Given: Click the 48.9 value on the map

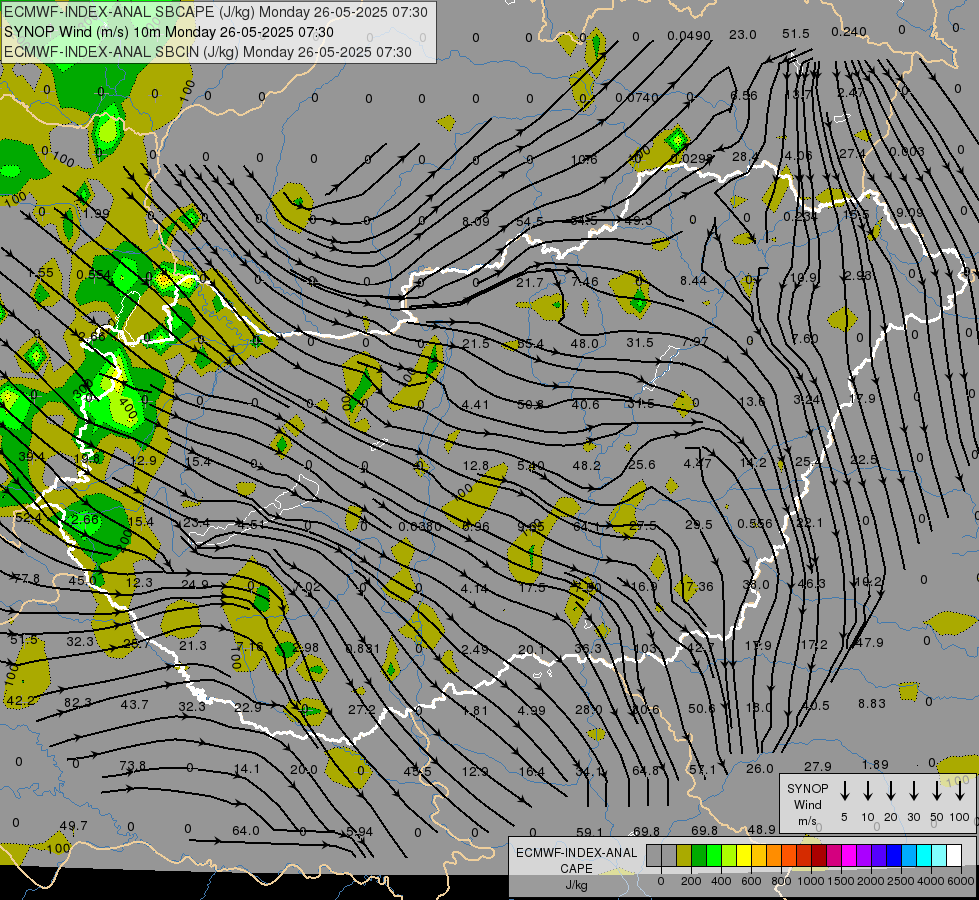Looking at the screenshot, I should click(762, 830).
